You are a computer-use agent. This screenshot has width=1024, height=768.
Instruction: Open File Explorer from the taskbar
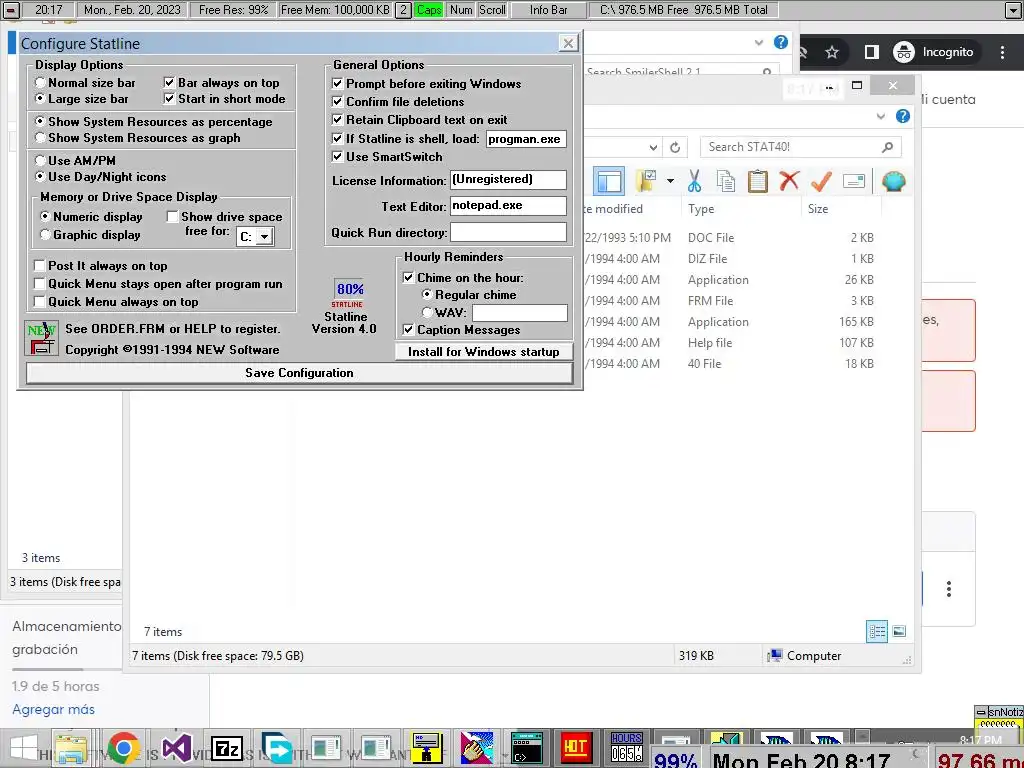click(x=71, y=748)
